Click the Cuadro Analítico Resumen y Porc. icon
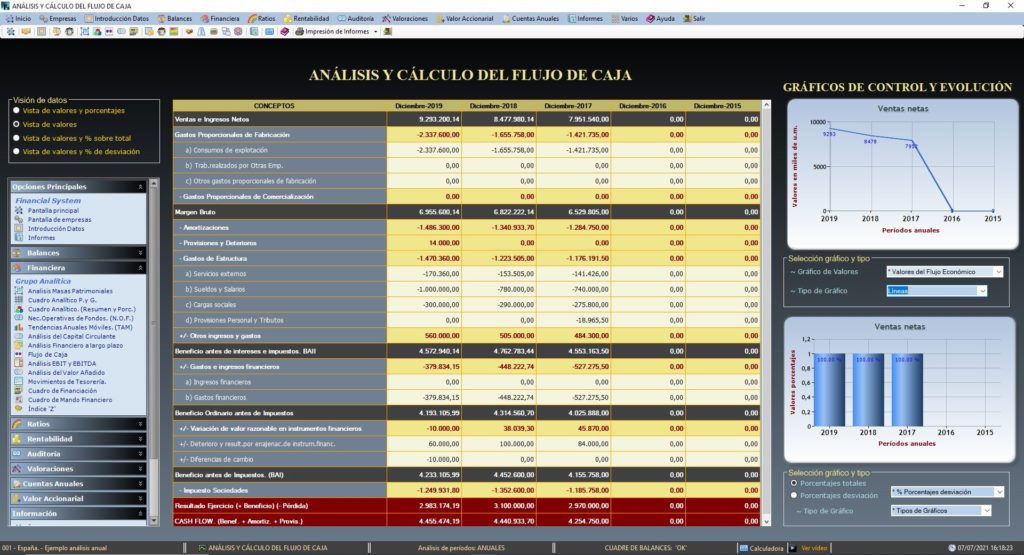This screenshot has height=555, width=1024. pos(18,309)
